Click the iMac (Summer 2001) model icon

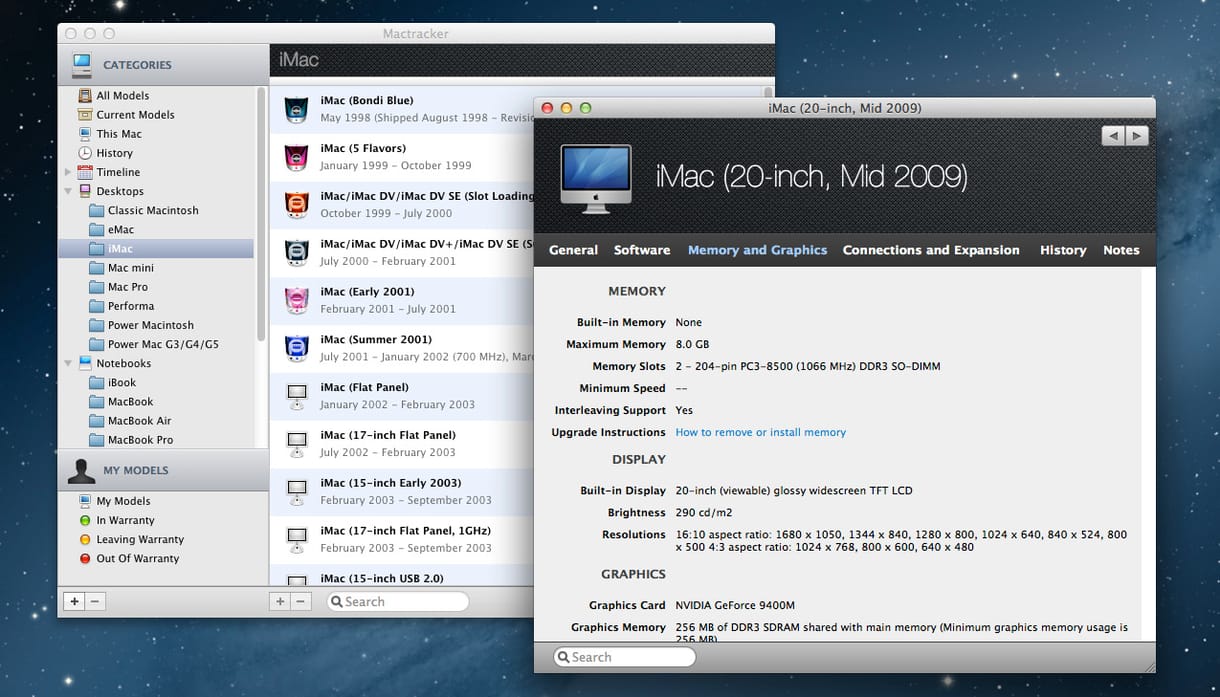[296, 348]
